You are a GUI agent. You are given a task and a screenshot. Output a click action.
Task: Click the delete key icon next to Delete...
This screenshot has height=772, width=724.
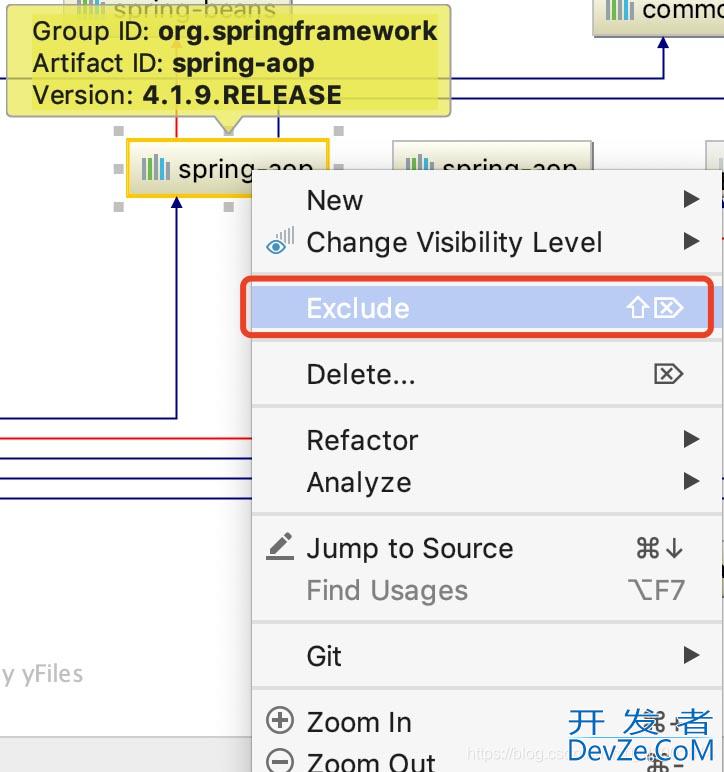point(668,374)
